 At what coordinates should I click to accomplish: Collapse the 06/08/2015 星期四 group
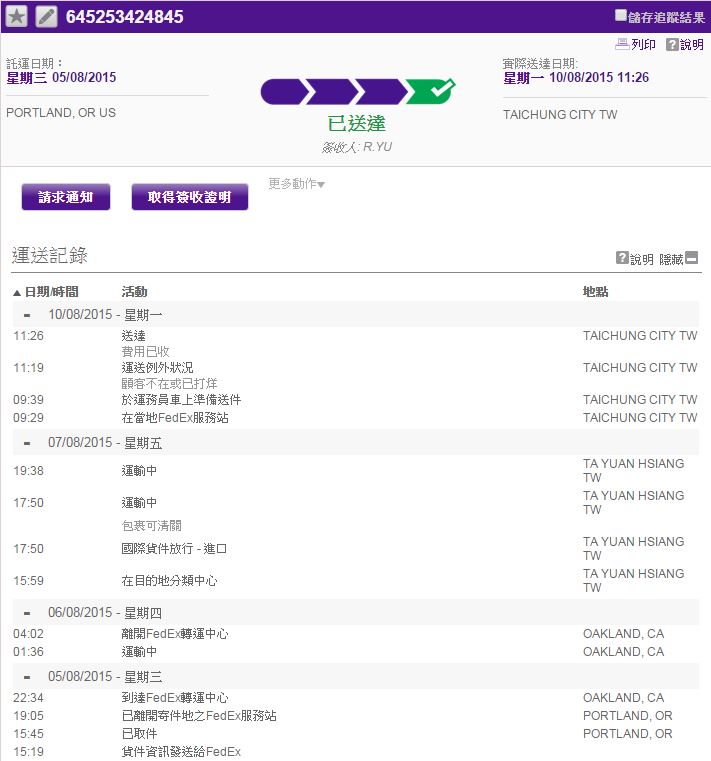click(x=27, y=613)
